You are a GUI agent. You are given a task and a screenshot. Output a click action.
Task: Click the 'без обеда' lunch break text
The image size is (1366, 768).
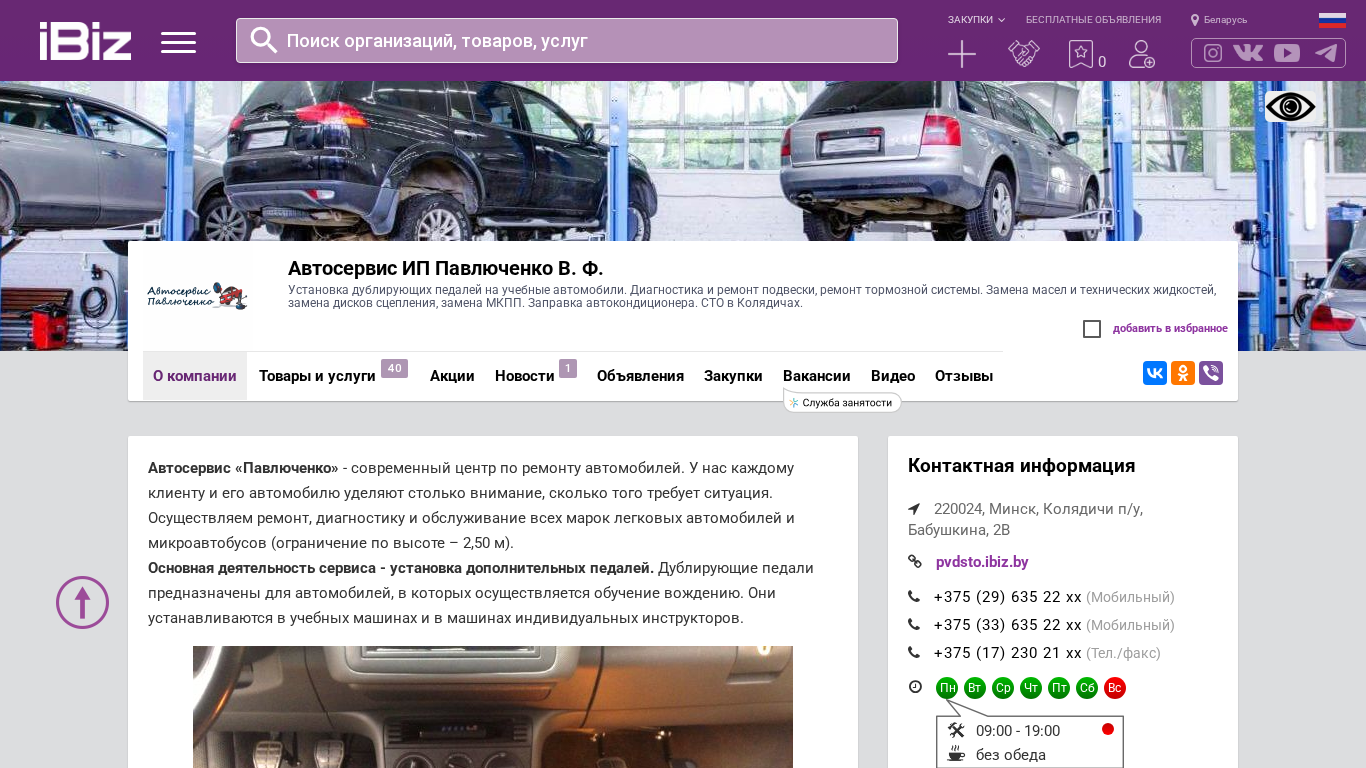pyautogui.click(x=1011, y=755)
